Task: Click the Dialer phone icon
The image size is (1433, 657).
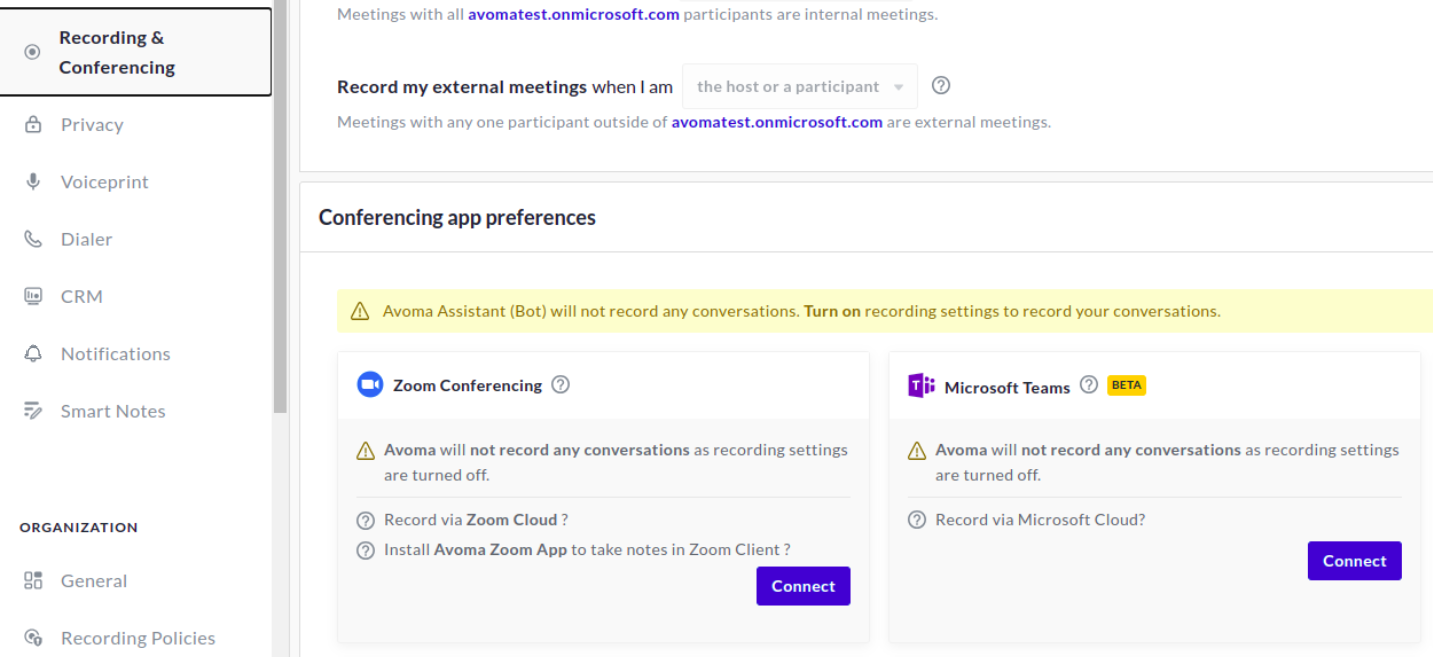Action: 33,239
